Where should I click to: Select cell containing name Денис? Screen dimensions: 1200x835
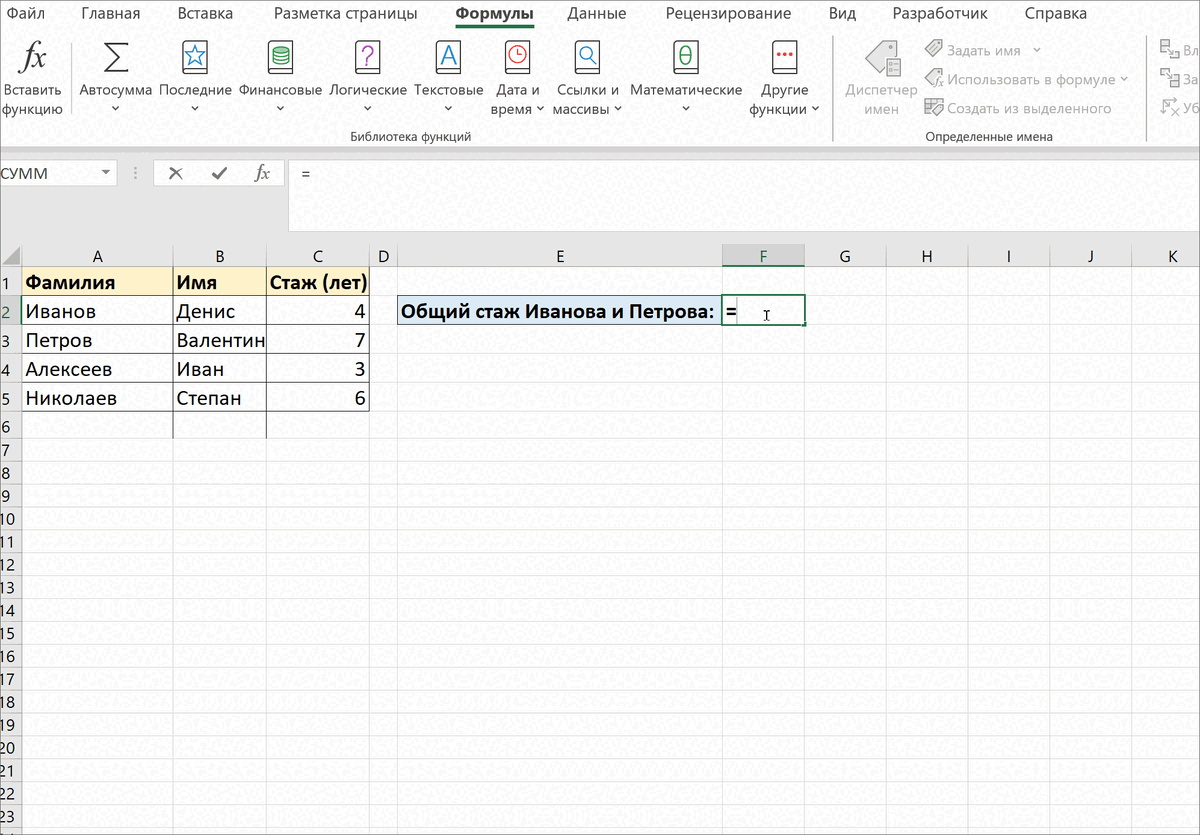point(219,312)
